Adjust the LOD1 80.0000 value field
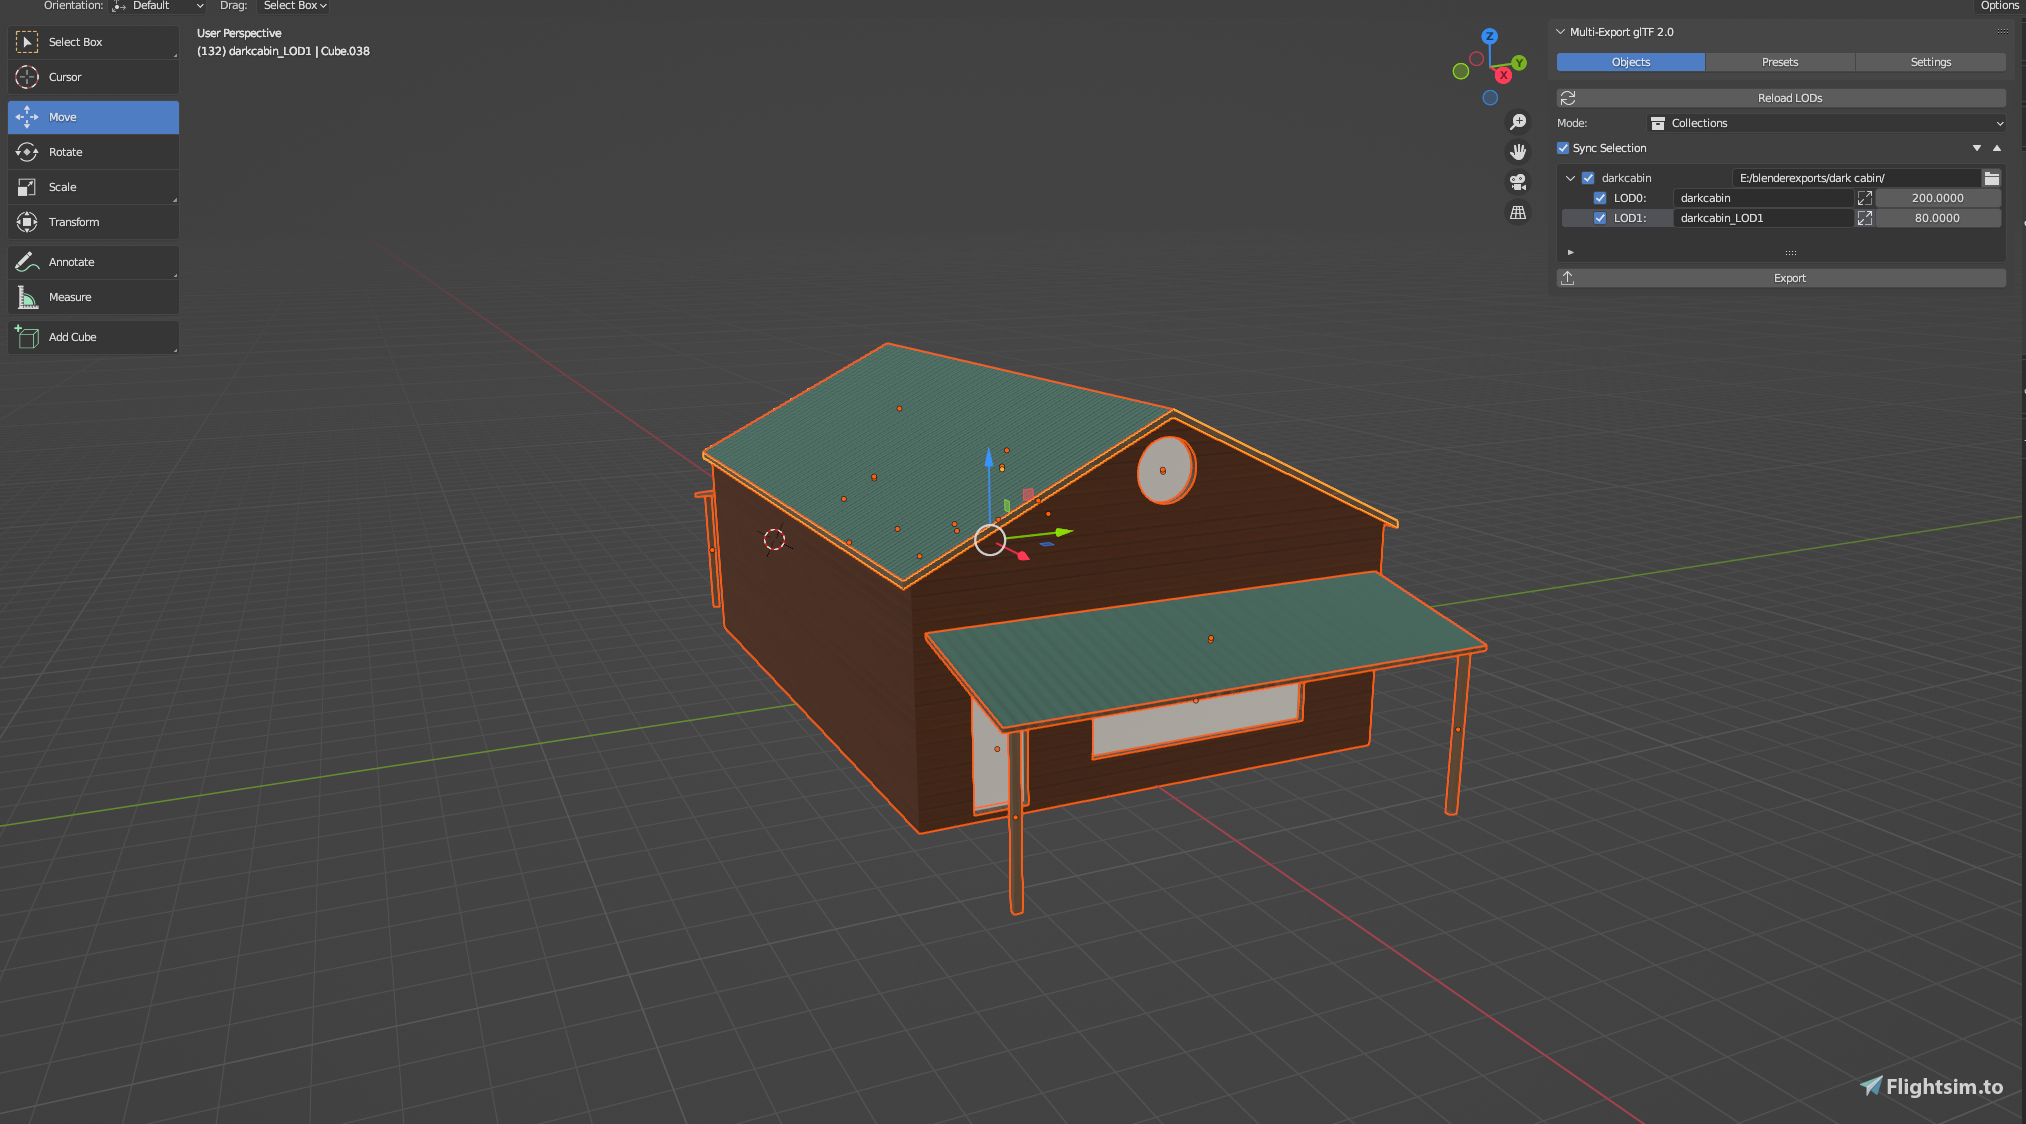This screenshot has width=2026, height=1124. 1938,218
